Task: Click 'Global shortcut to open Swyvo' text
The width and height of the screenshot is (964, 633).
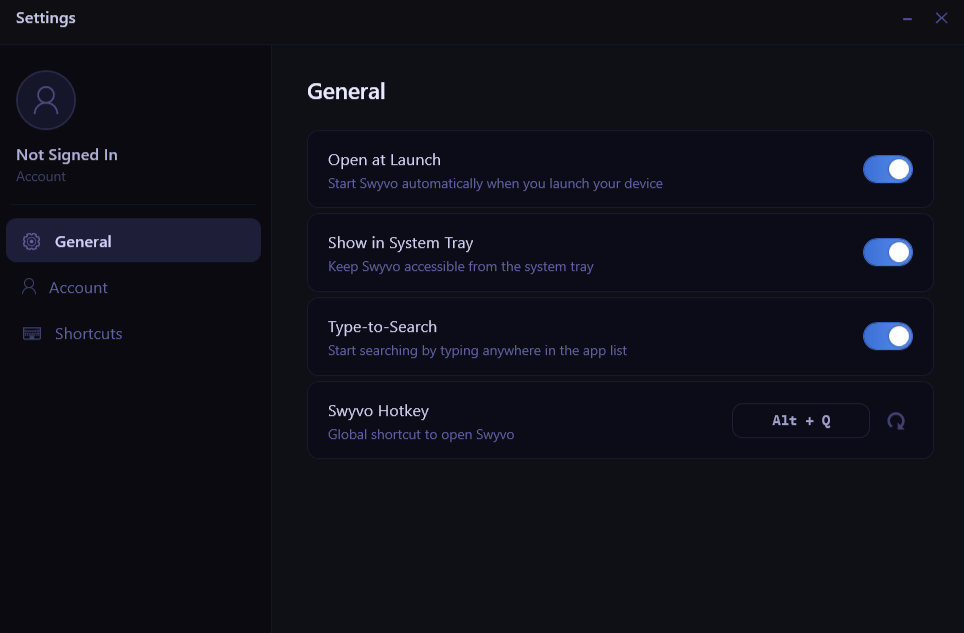Action: tap(421, 434)
